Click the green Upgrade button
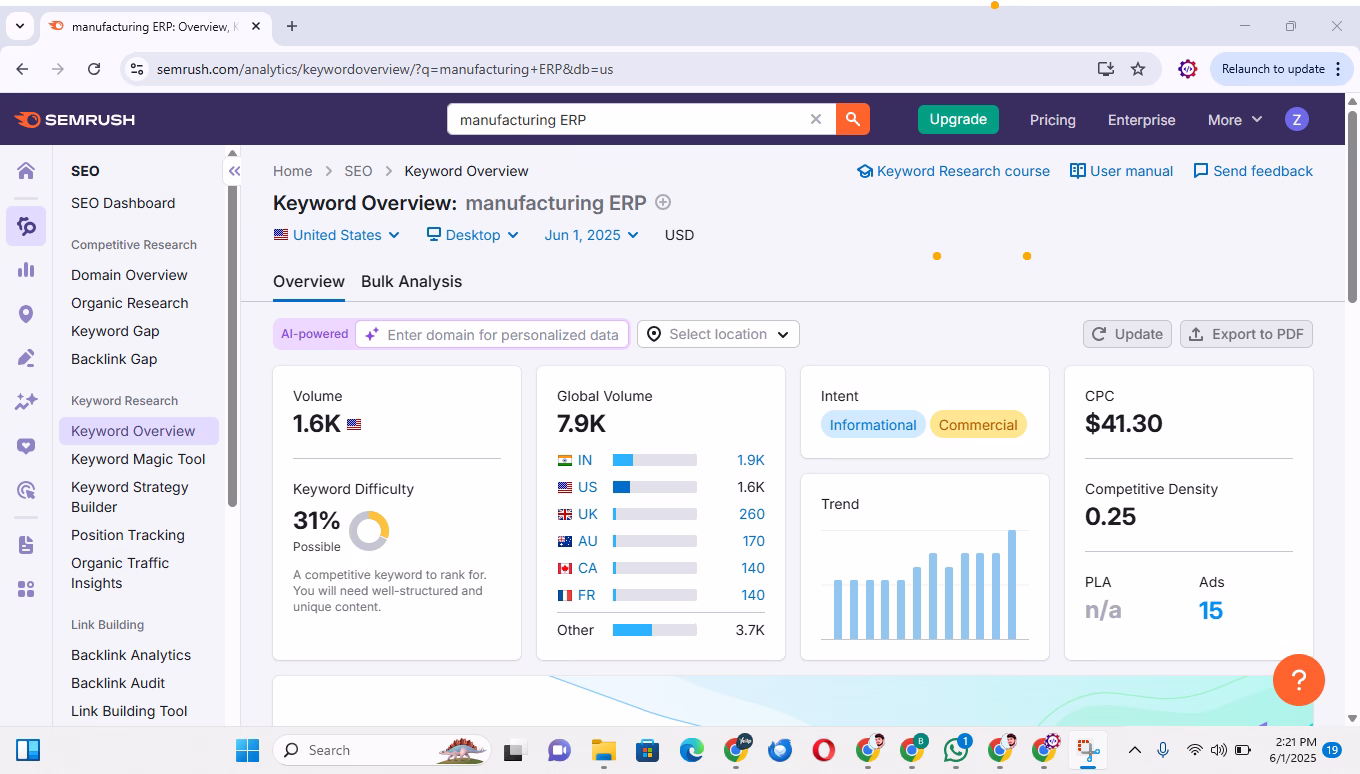1360x774 pixels. point(958,119)
